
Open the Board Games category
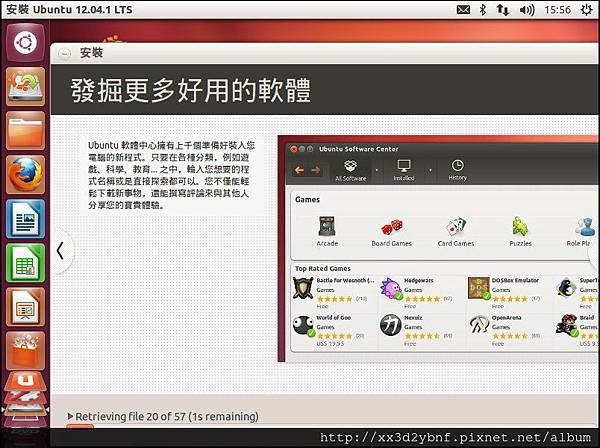(x=391, y=232)
